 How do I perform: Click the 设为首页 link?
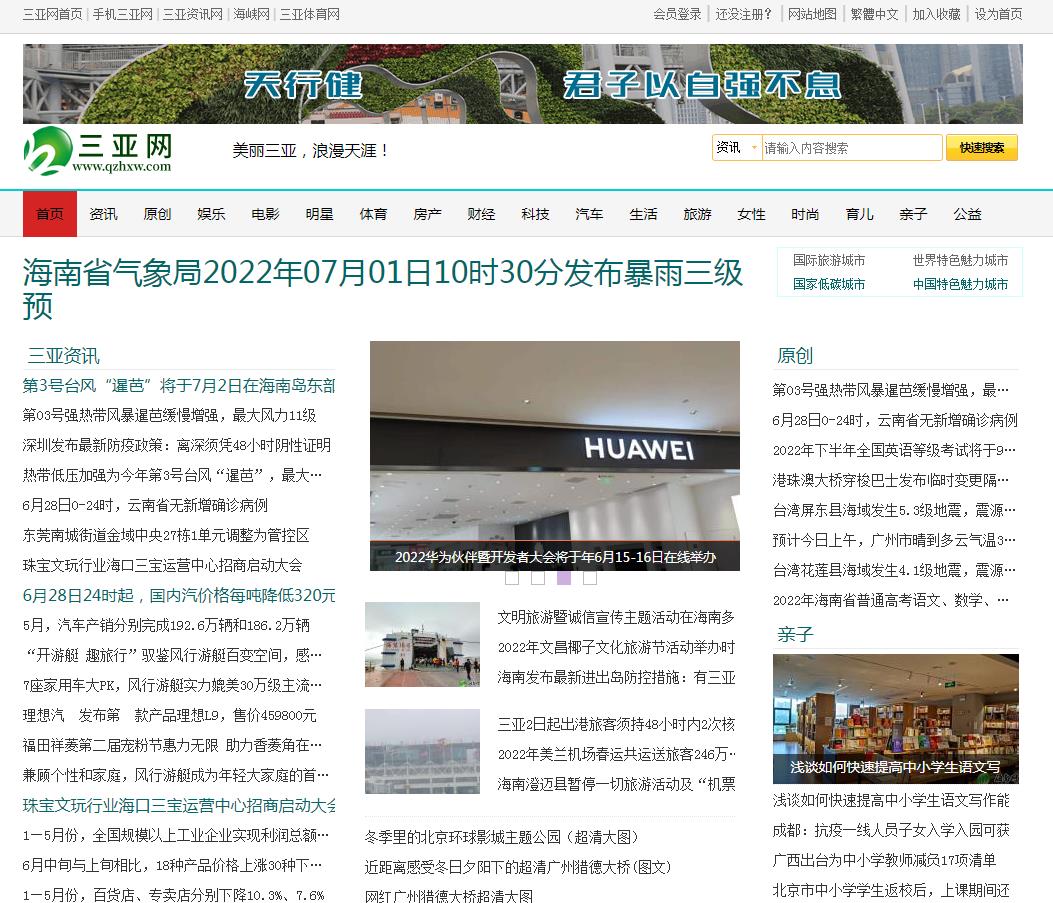click(999, 14)
